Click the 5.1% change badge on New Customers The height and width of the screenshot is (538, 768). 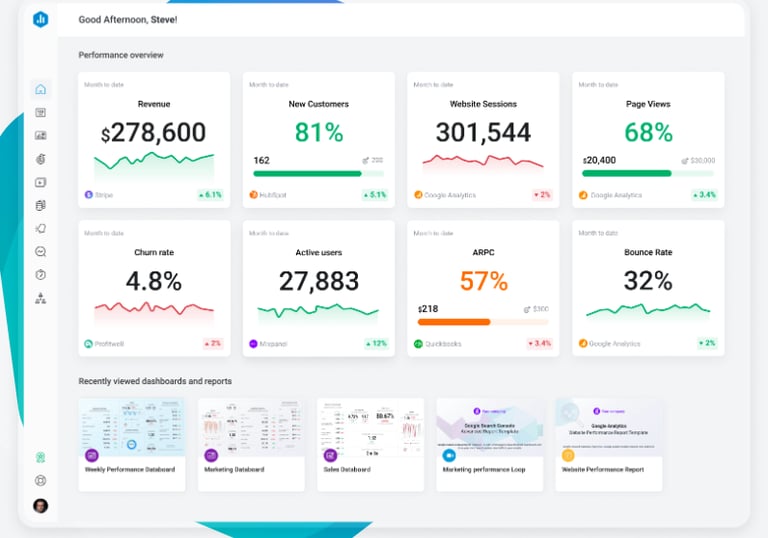[375, 195]
